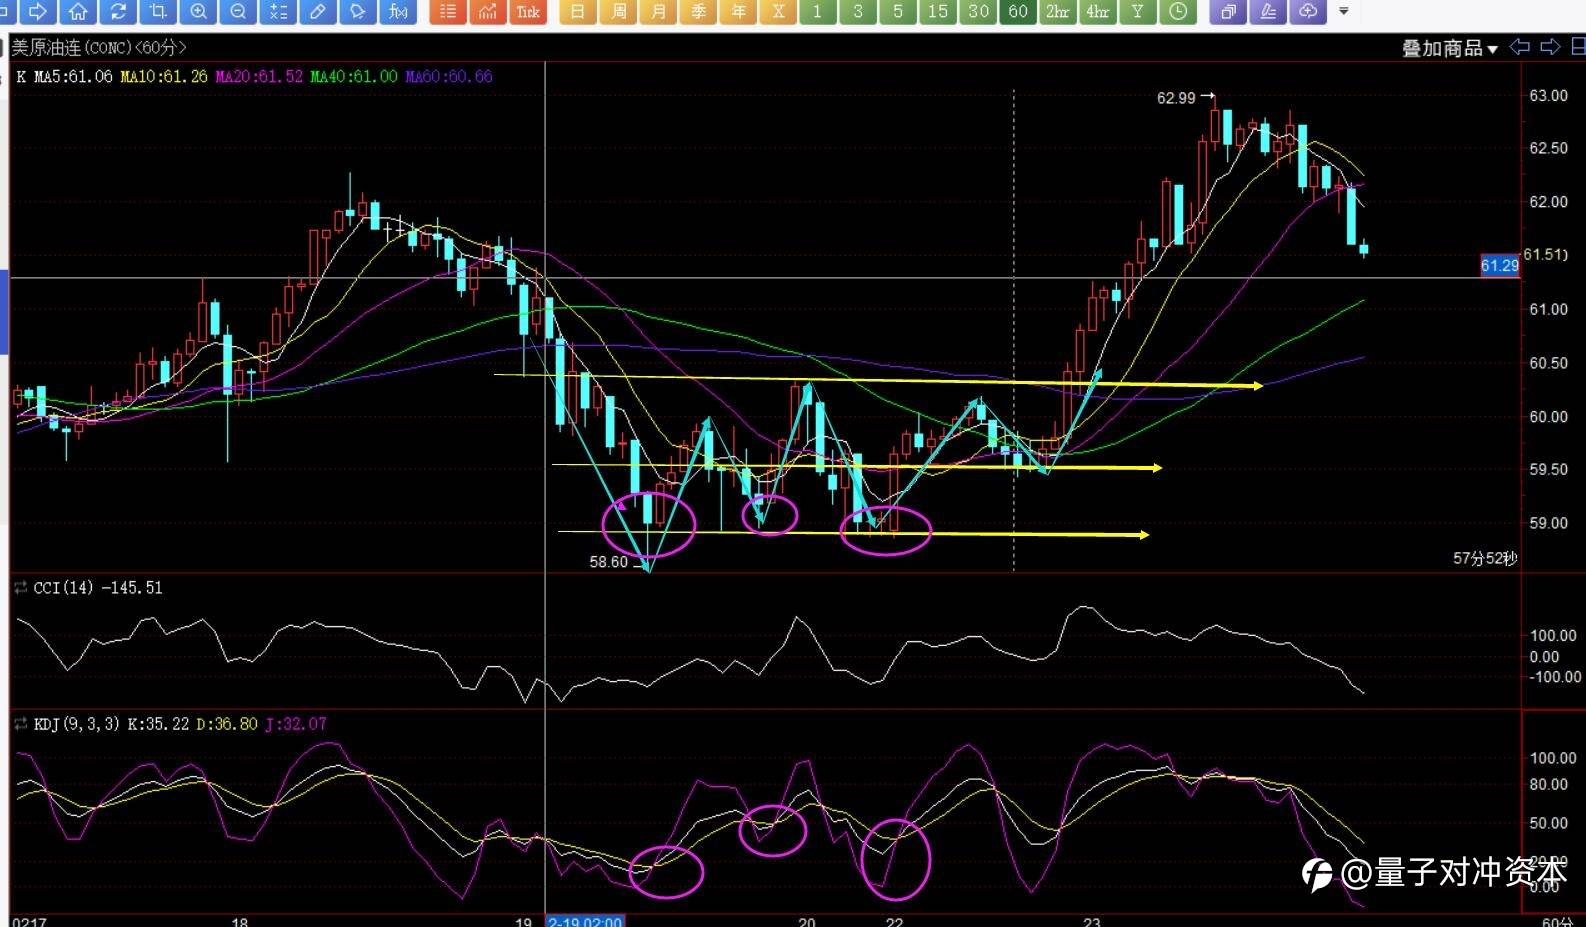Open the multi-window layout icon
The image size is (1586, 927).
point(1228,11)
